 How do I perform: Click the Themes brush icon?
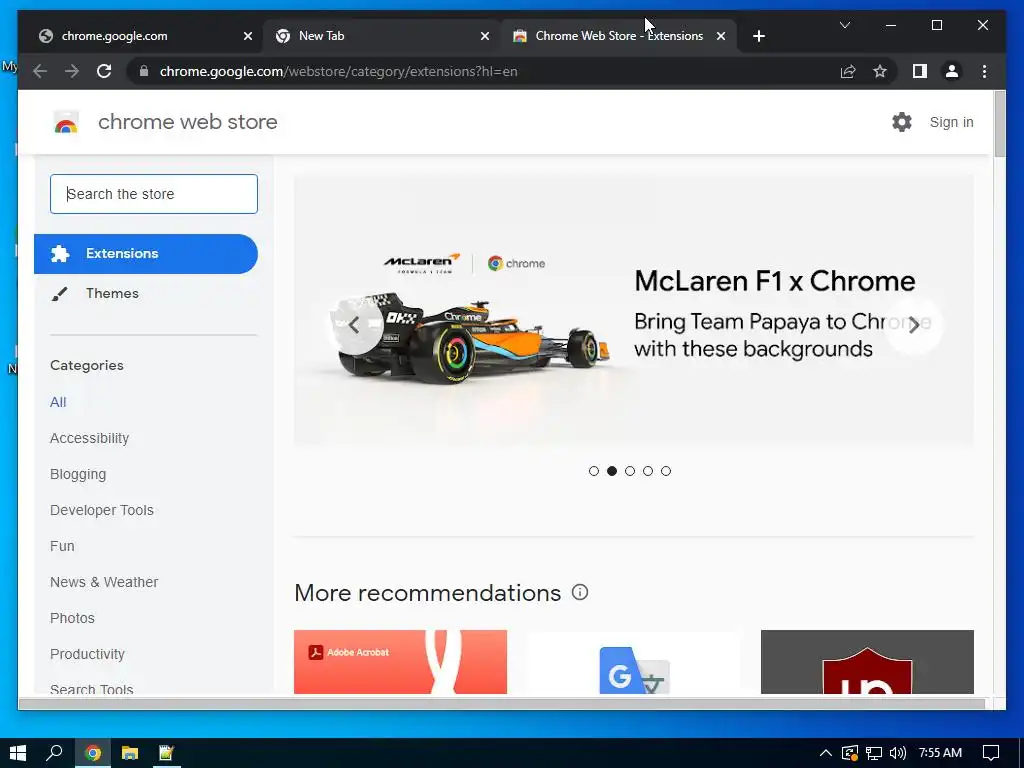click(x=59, y=294)
